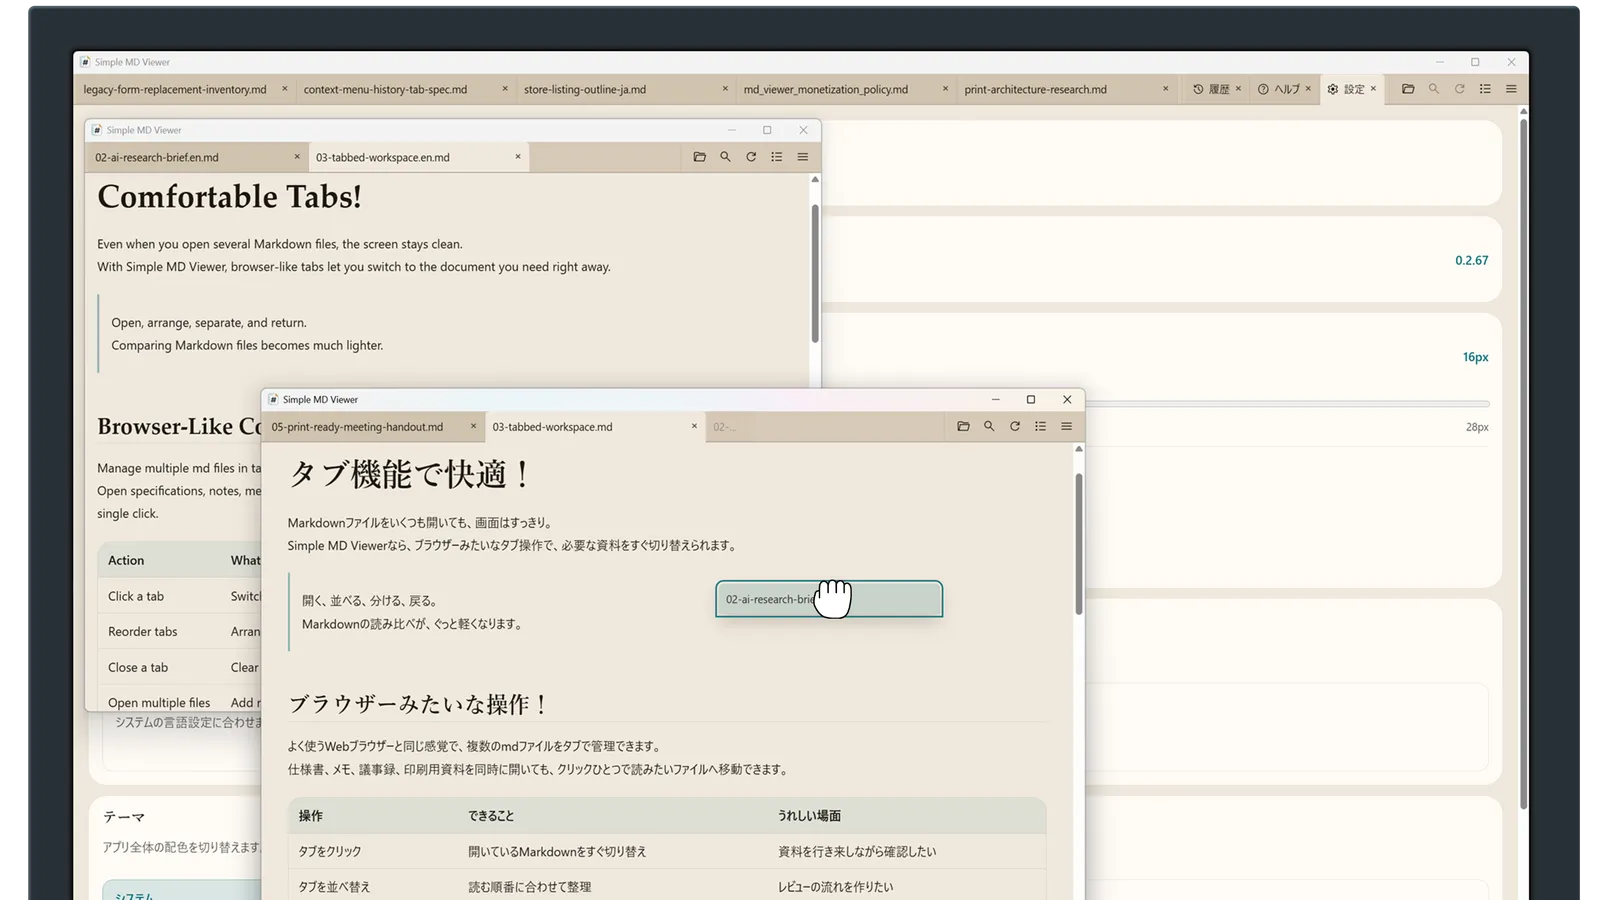Close print-architecture-research.md tab
This screenshot has height=900, width=1600.
[x=1165, y=89]
